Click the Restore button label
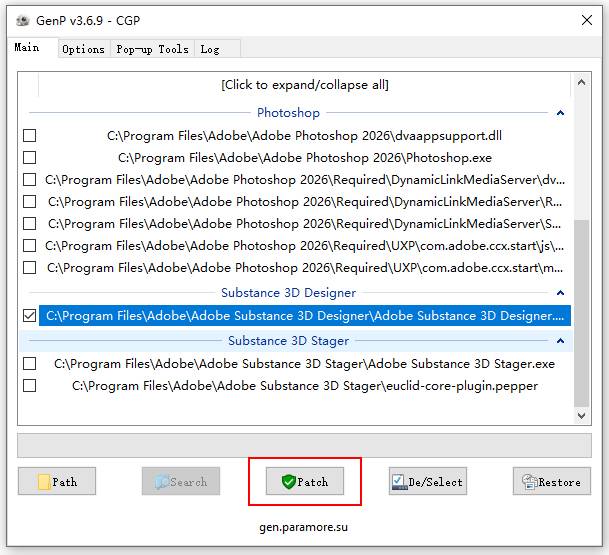609x555 pixels. coord(560,482)
